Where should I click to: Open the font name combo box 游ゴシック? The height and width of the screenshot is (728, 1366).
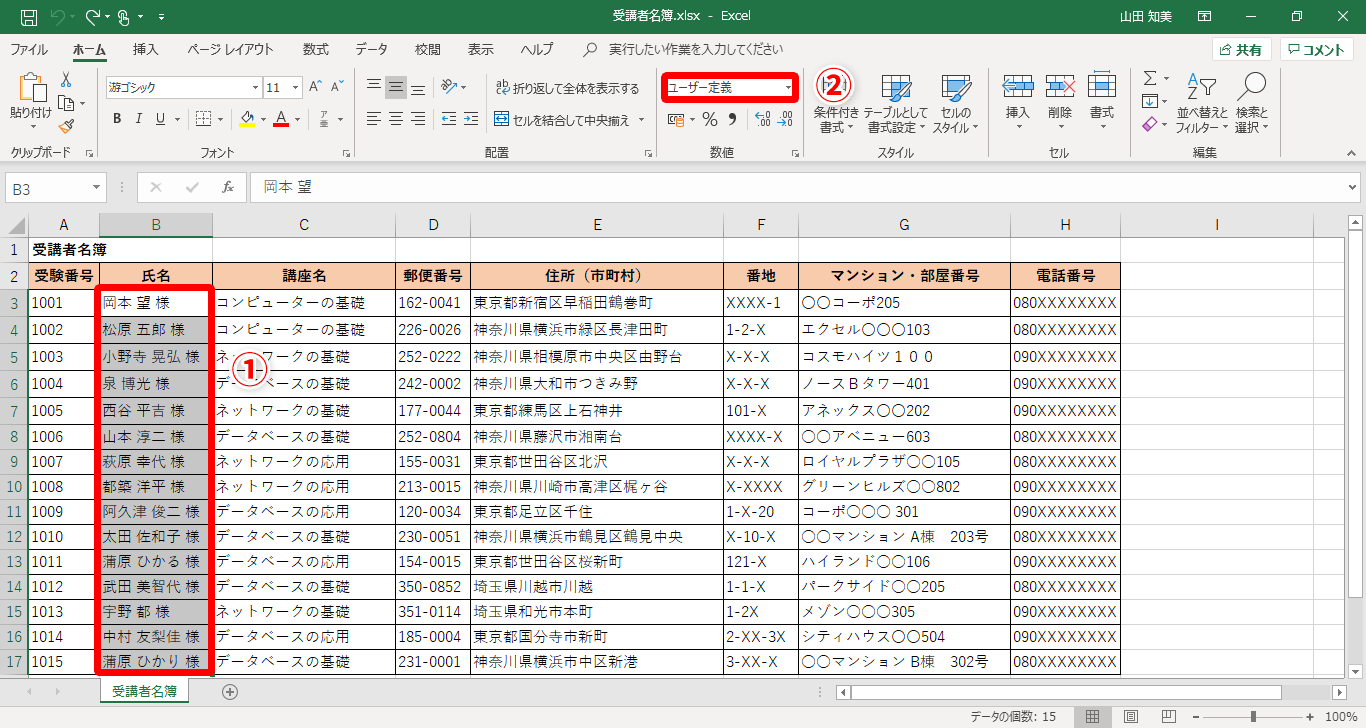(x=184, y=87)
